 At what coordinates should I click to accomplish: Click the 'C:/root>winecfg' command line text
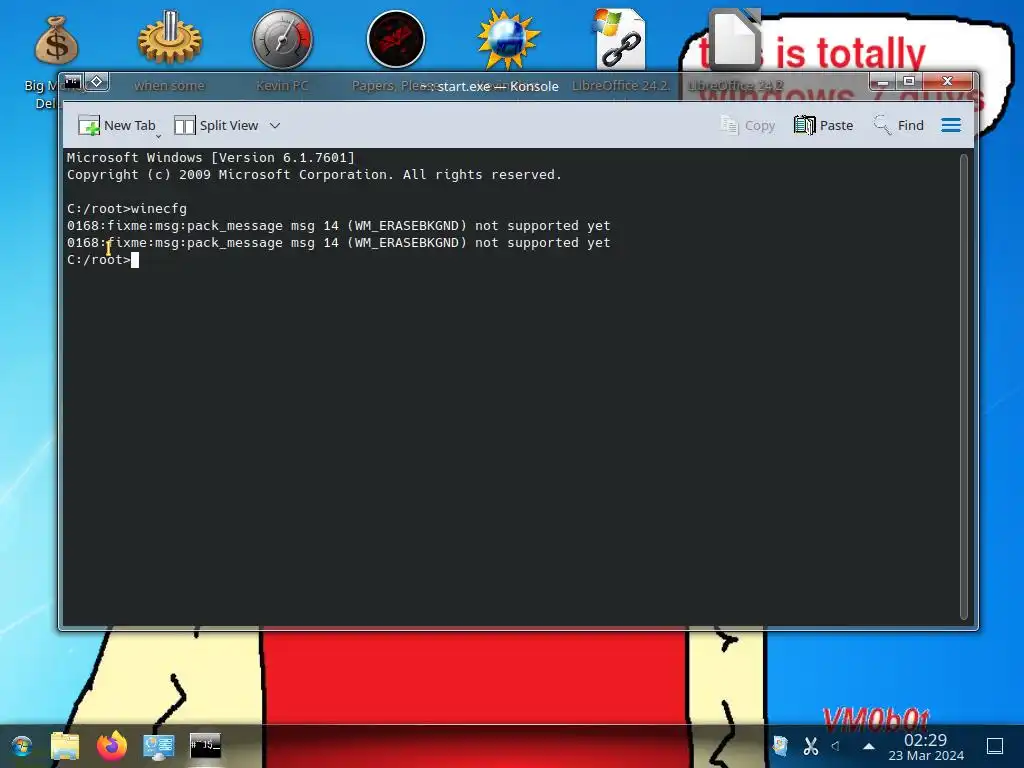click(127, 209)
